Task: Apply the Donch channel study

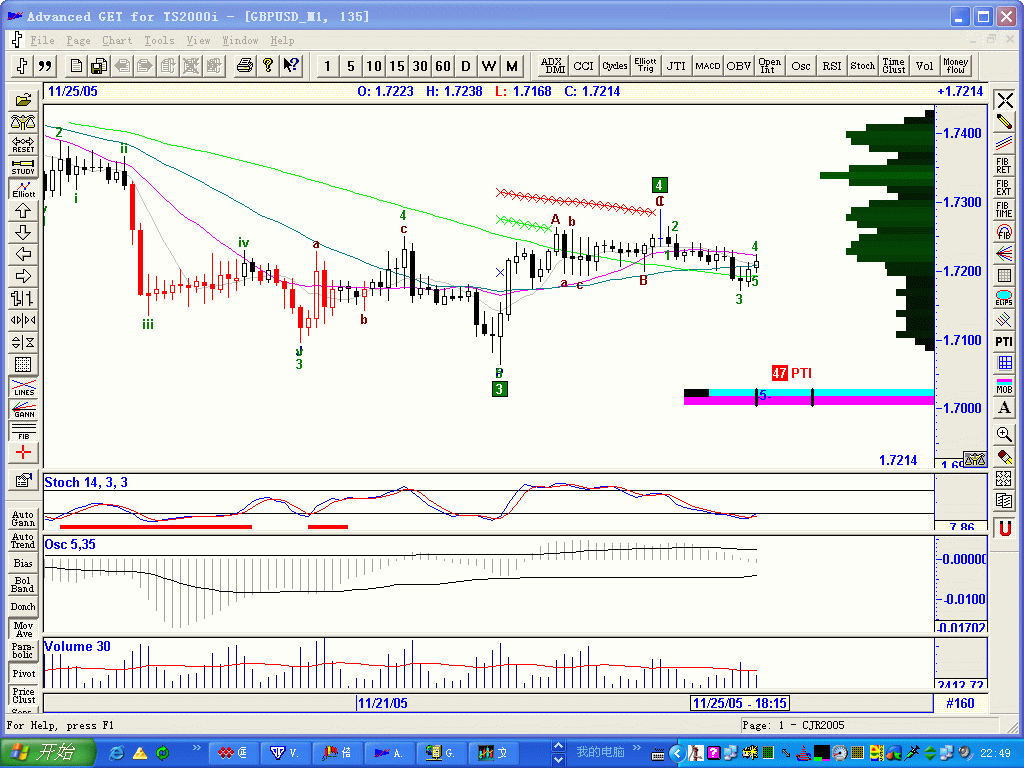Action: click(23, 607)
